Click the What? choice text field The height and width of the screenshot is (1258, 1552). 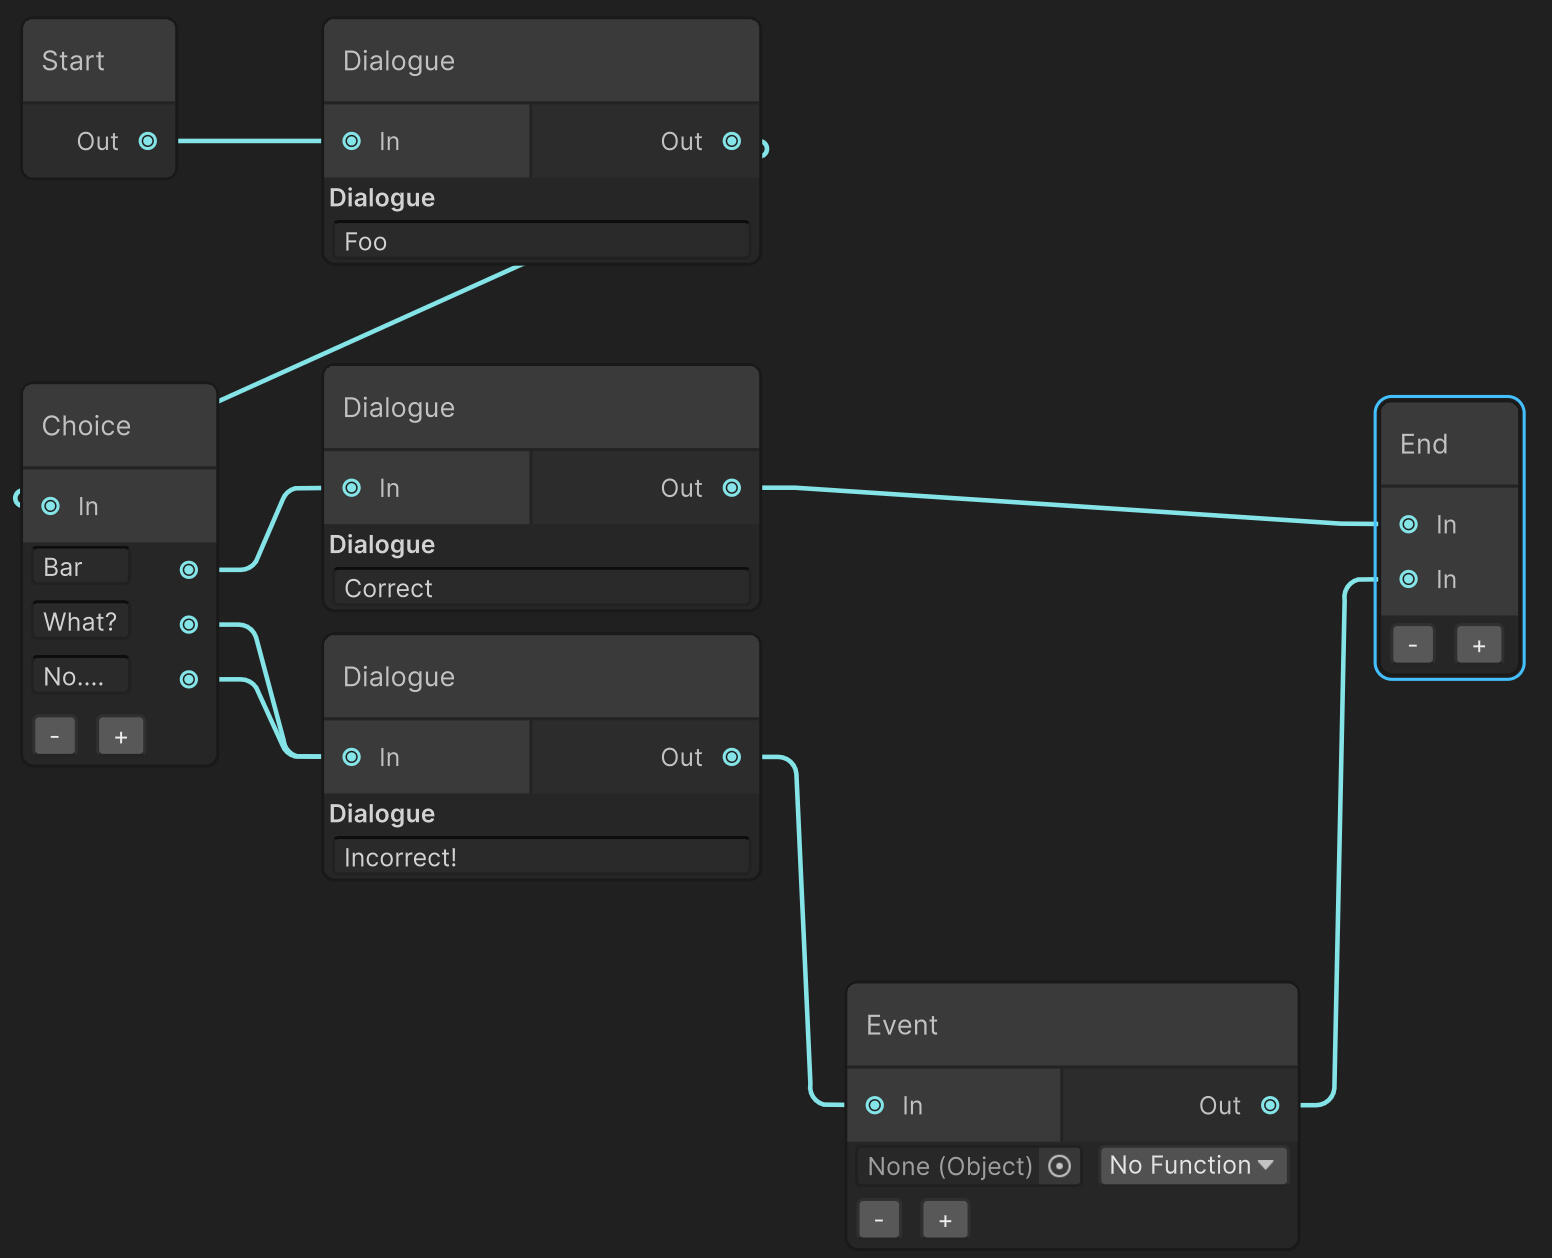(81, 622)
